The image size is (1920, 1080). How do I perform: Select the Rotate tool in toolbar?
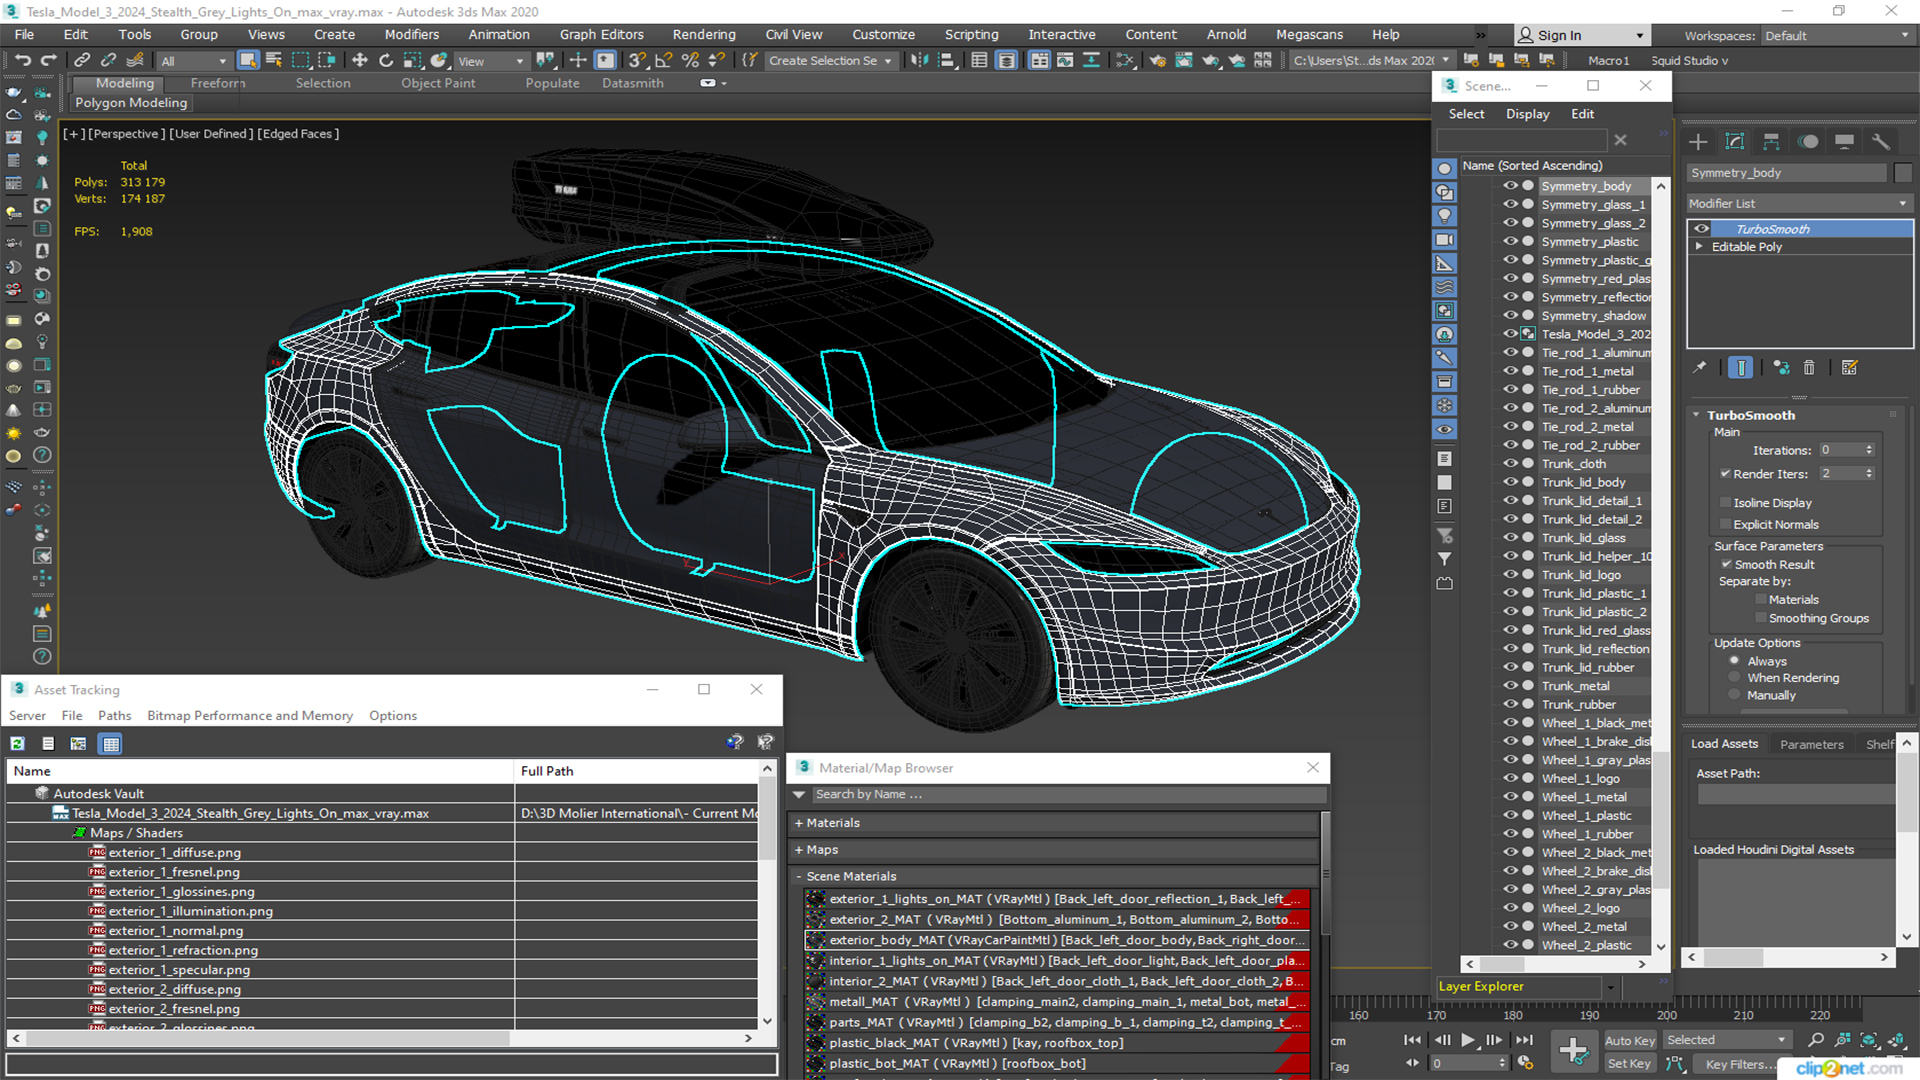[x=386, y=60]
